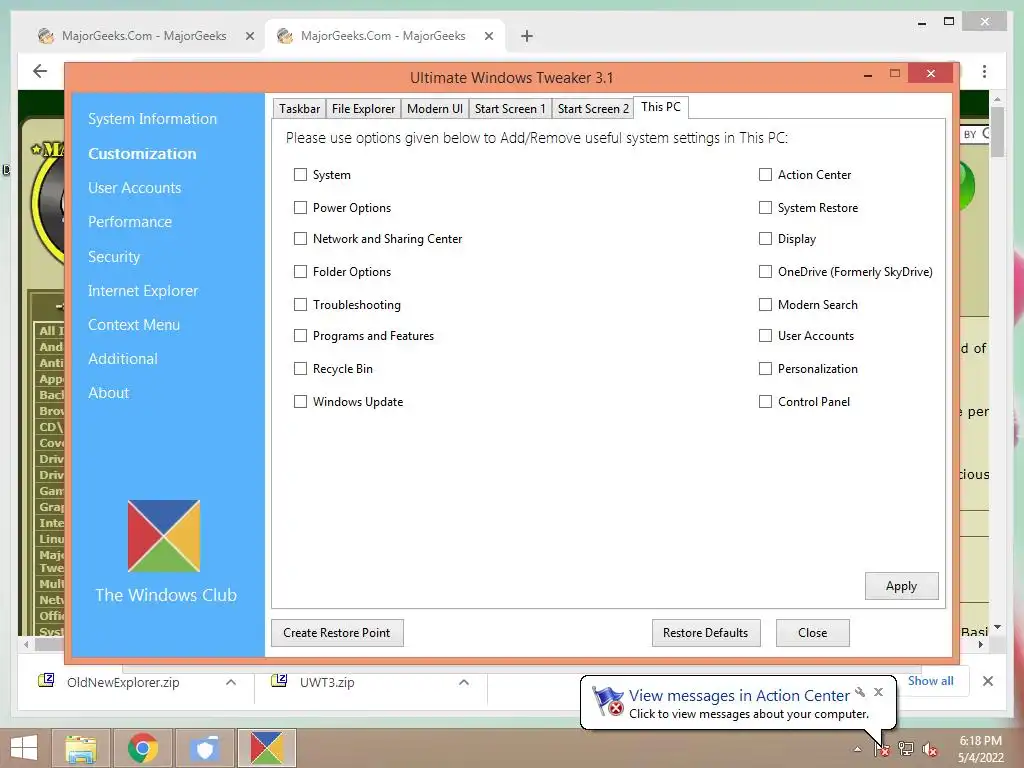Tick the Recycle Bin checkbox

(x=300, y=368)
